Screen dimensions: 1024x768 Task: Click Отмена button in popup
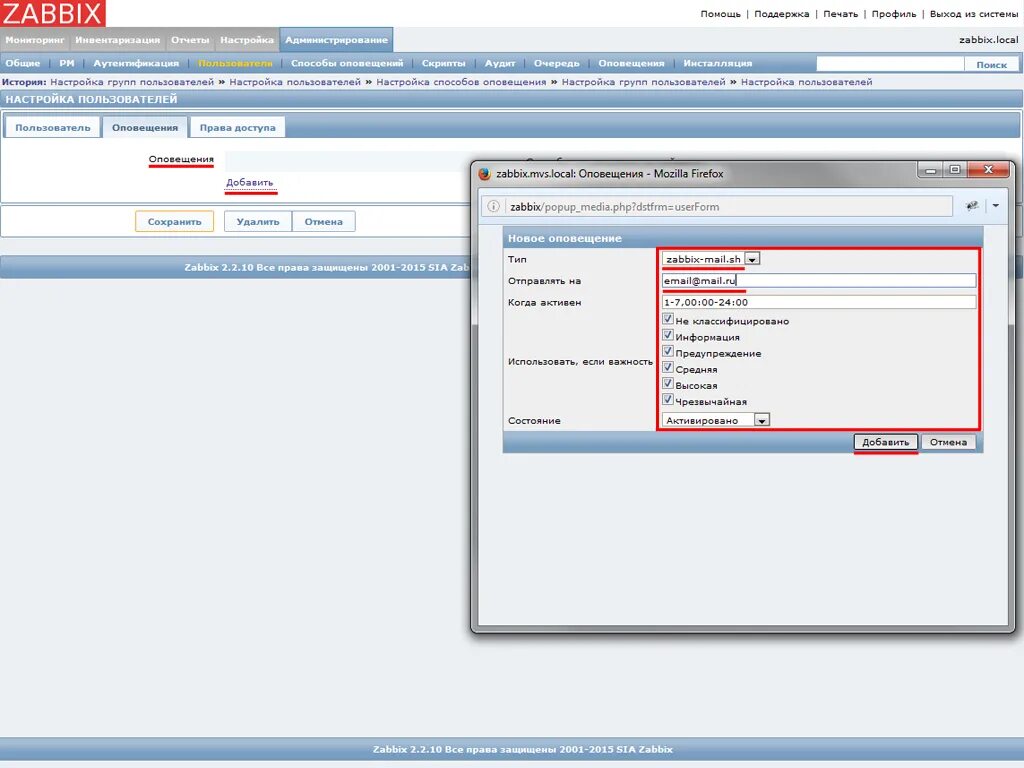[x=948, y=442]
